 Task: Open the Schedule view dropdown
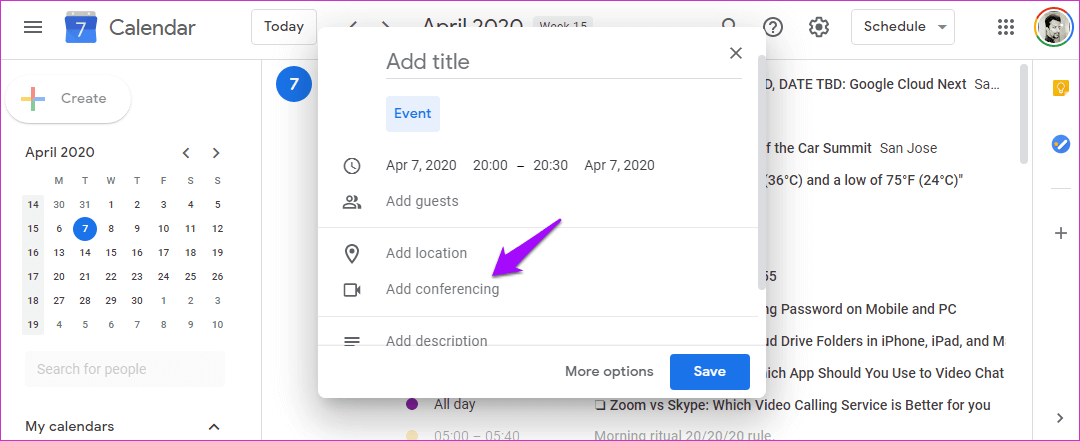click(x=902, y=27)
